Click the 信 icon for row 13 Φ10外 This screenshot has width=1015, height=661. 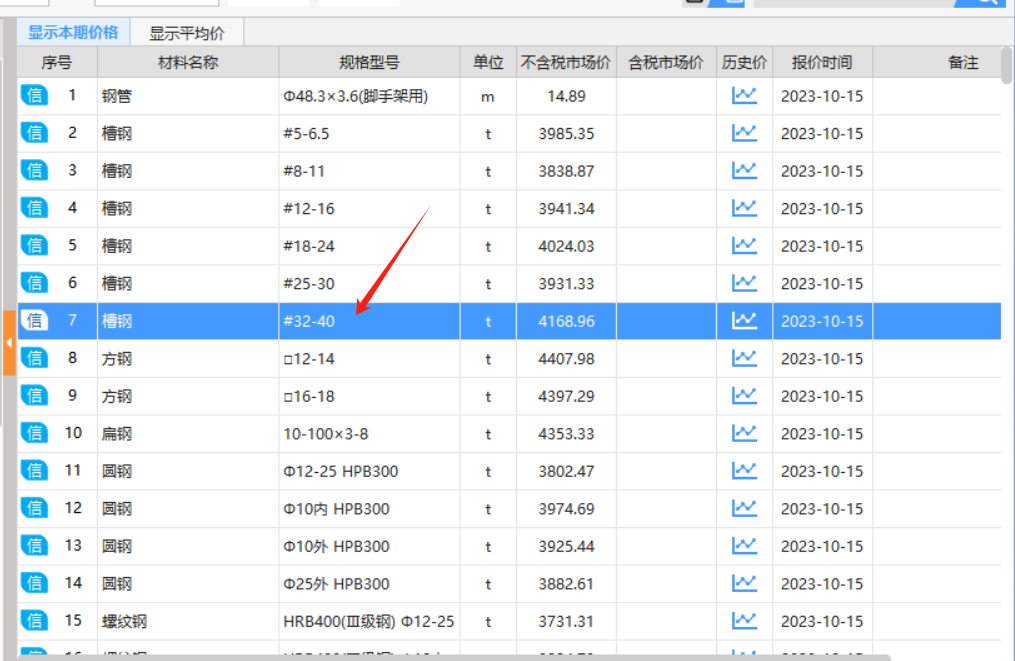[34, 546]
